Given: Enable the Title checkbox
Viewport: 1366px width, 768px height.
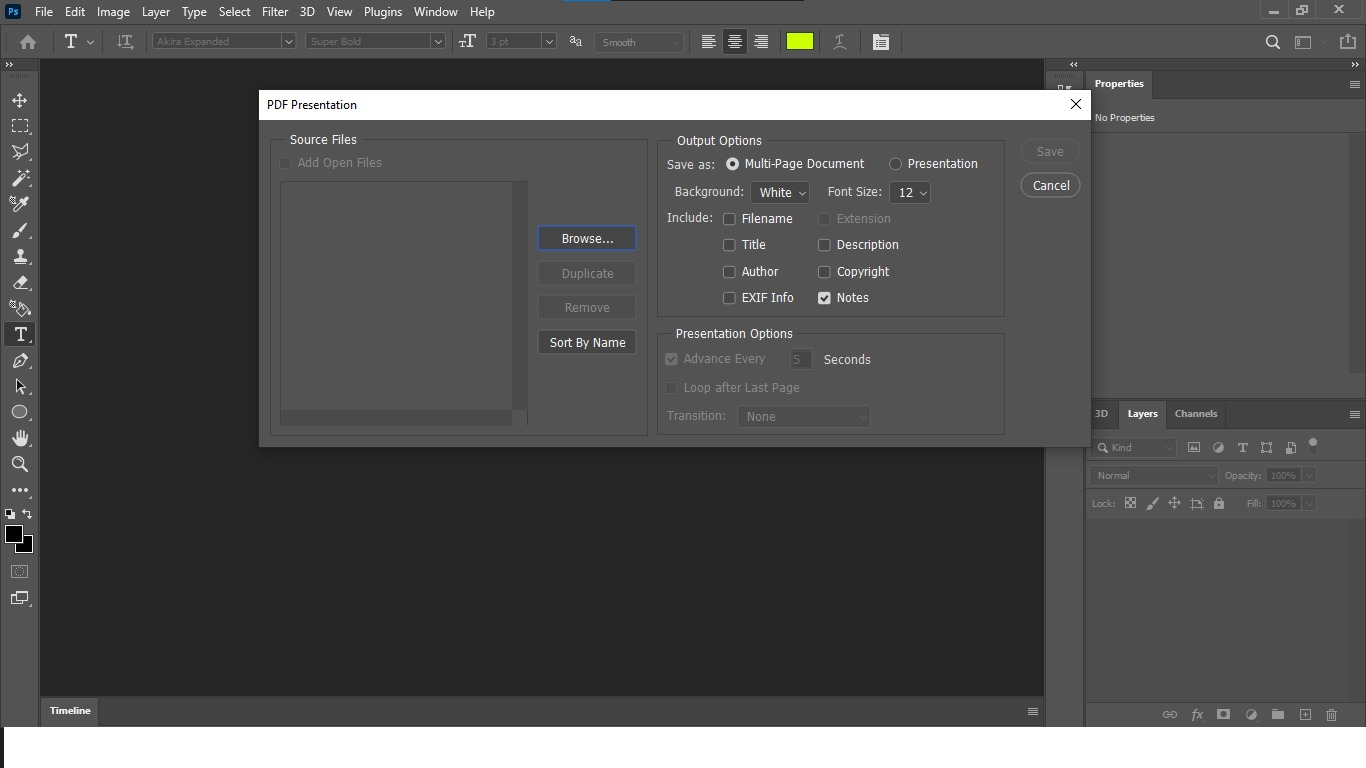Looking at the screenshot, I should [x=729, y=245].
